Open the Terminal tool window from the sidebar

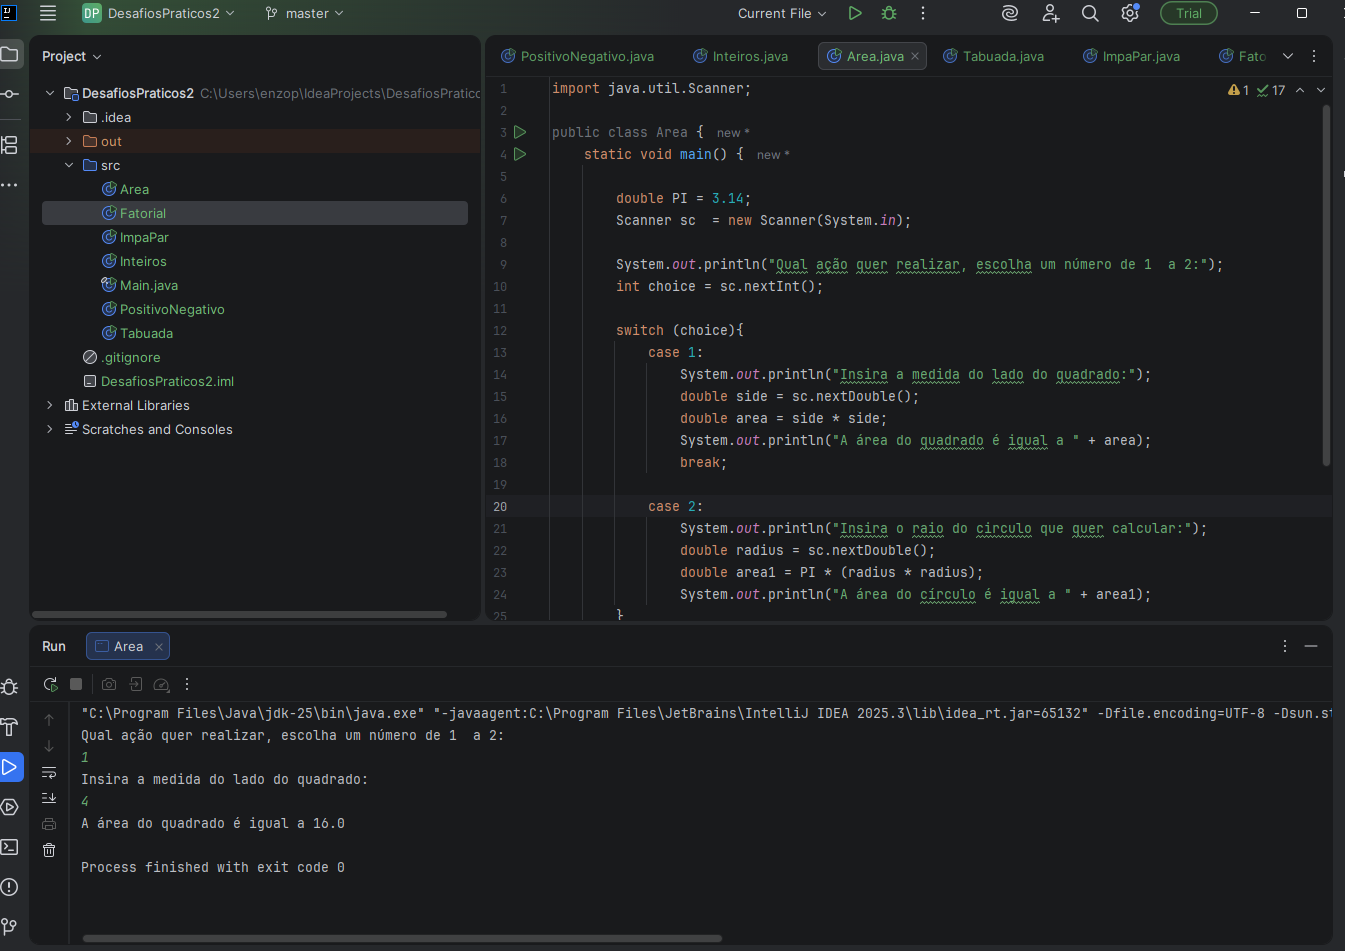click(10, 847)
